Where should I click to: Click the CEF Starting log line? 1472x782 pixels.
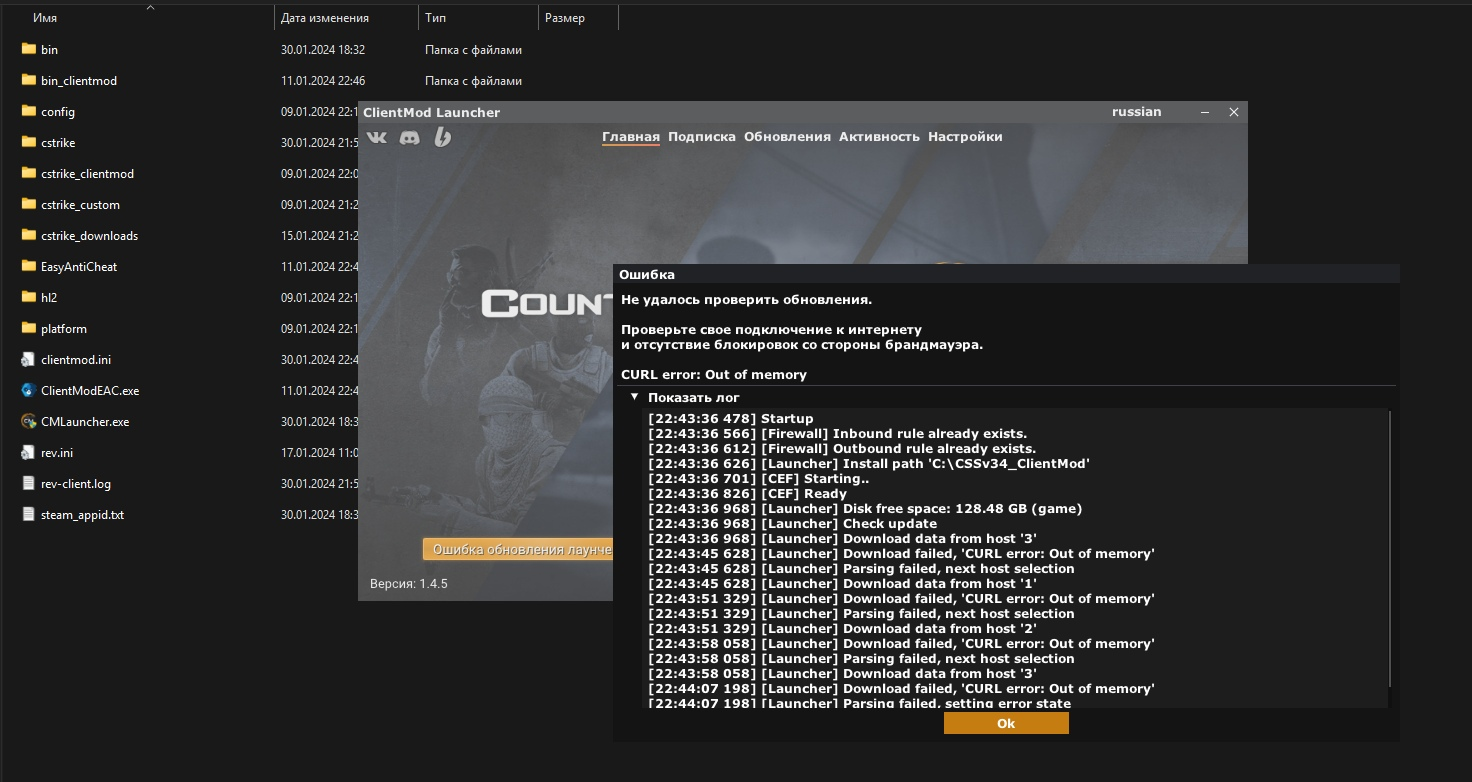759,479
